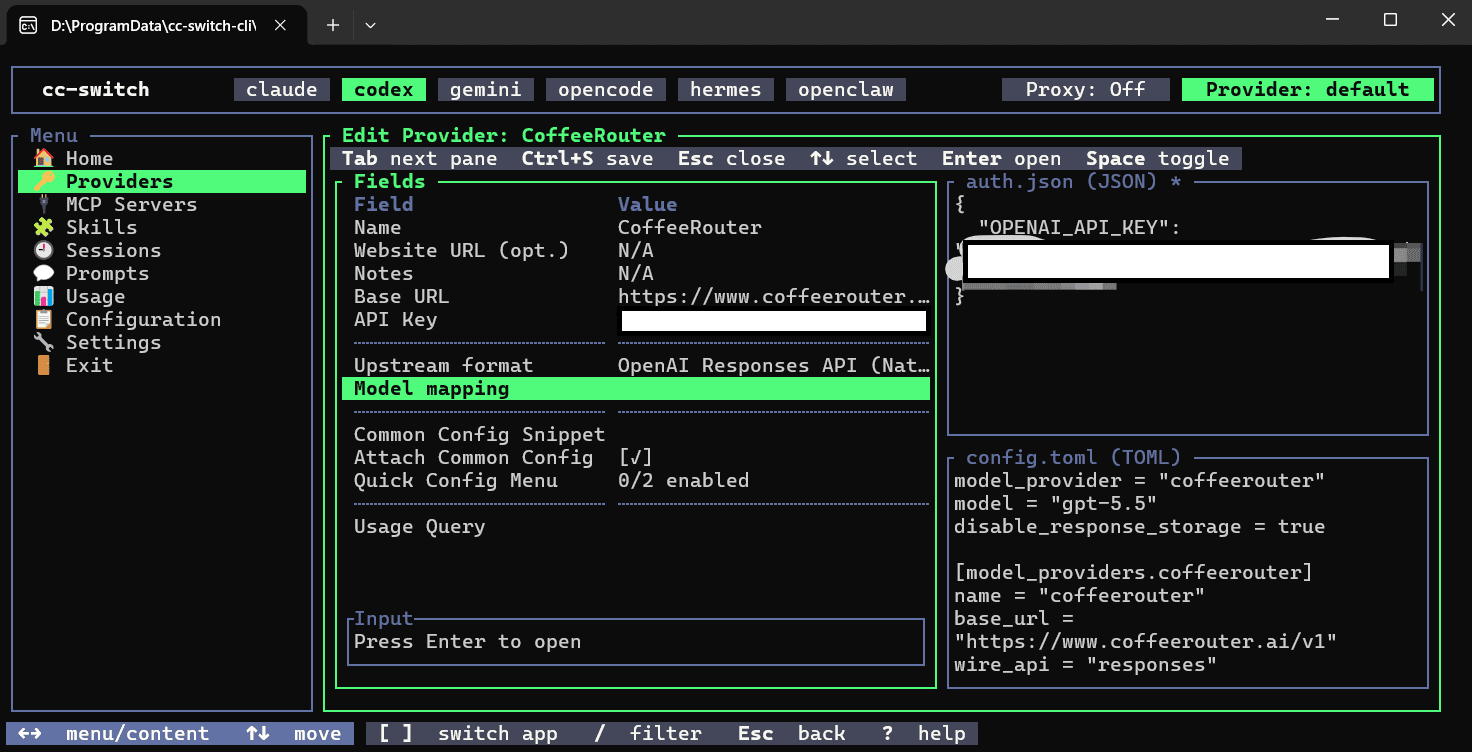Image resolution: width=1472 pixels, height=752 pixels.
Task: Click the Esc back footer hint
Action: [x=792, y=733]
